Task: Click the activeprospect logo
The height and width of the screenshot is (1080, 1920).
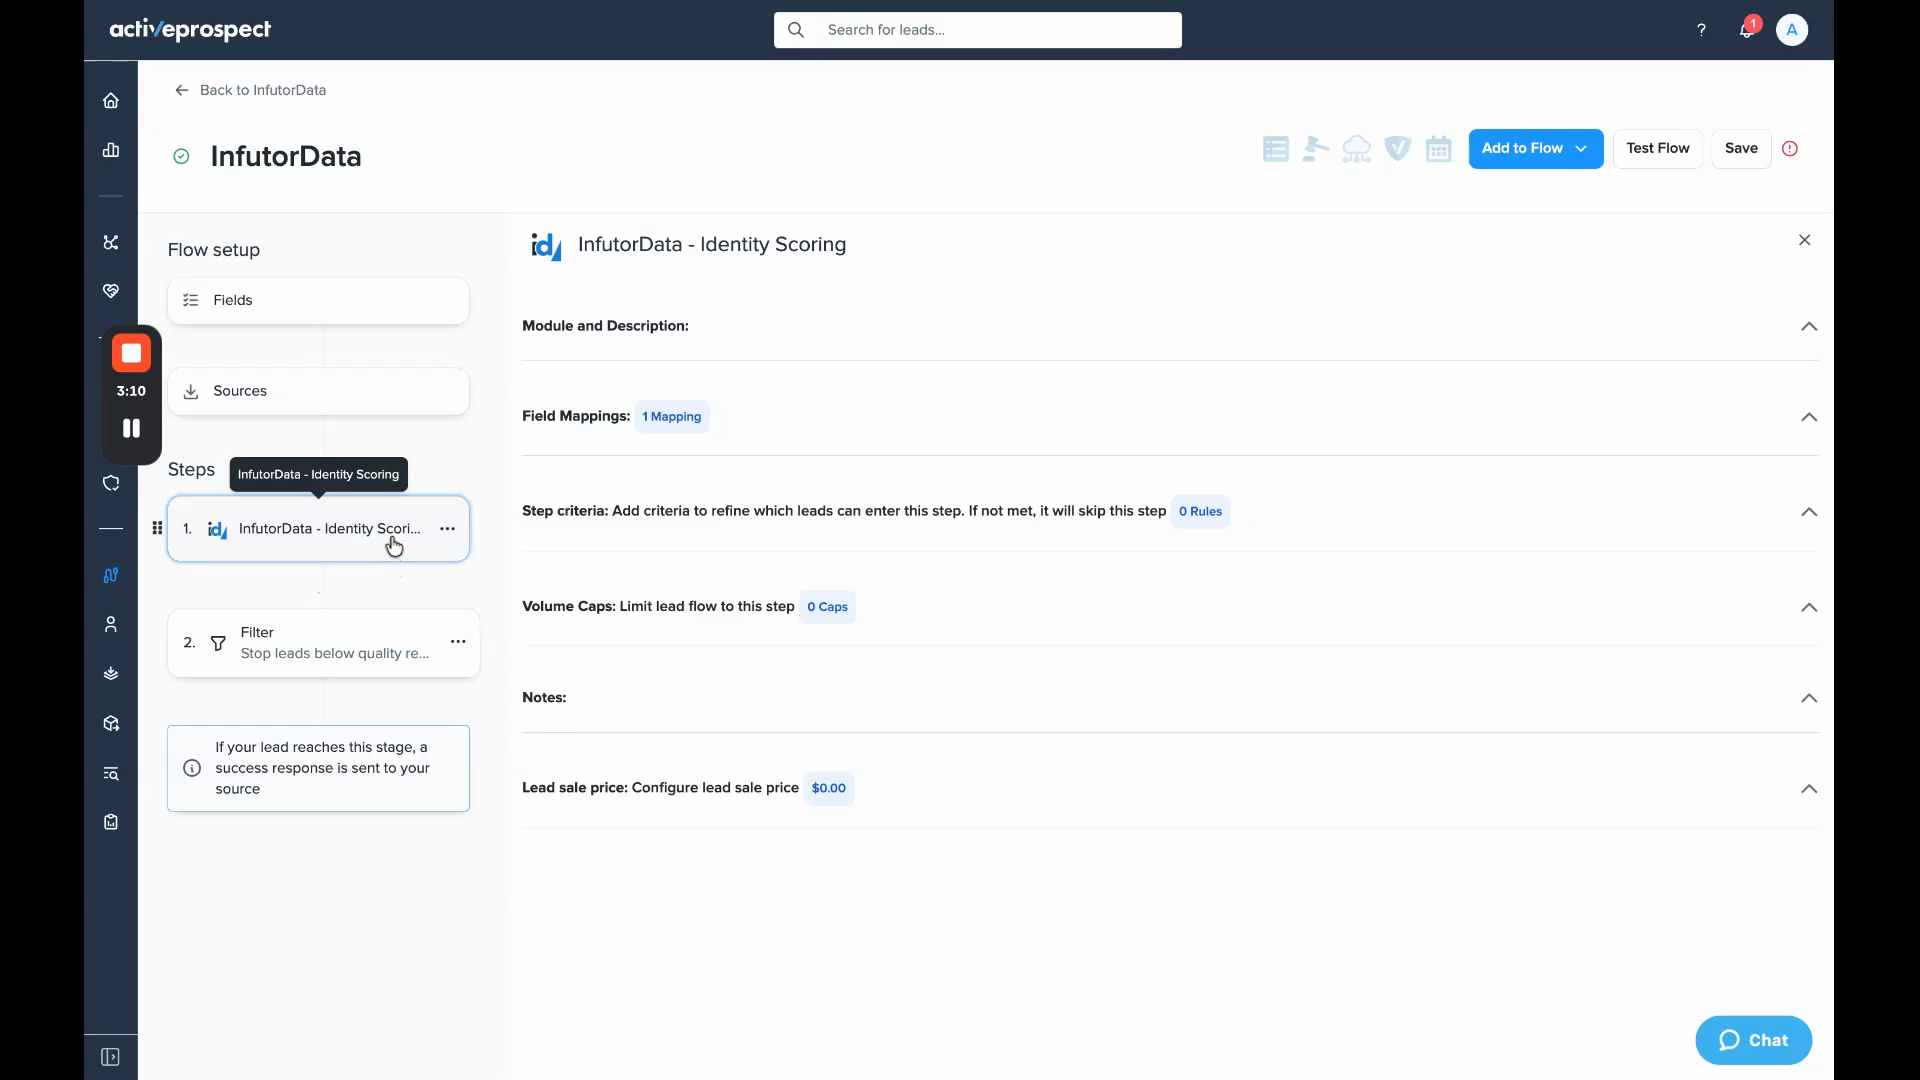Action: tap(190, 30)
